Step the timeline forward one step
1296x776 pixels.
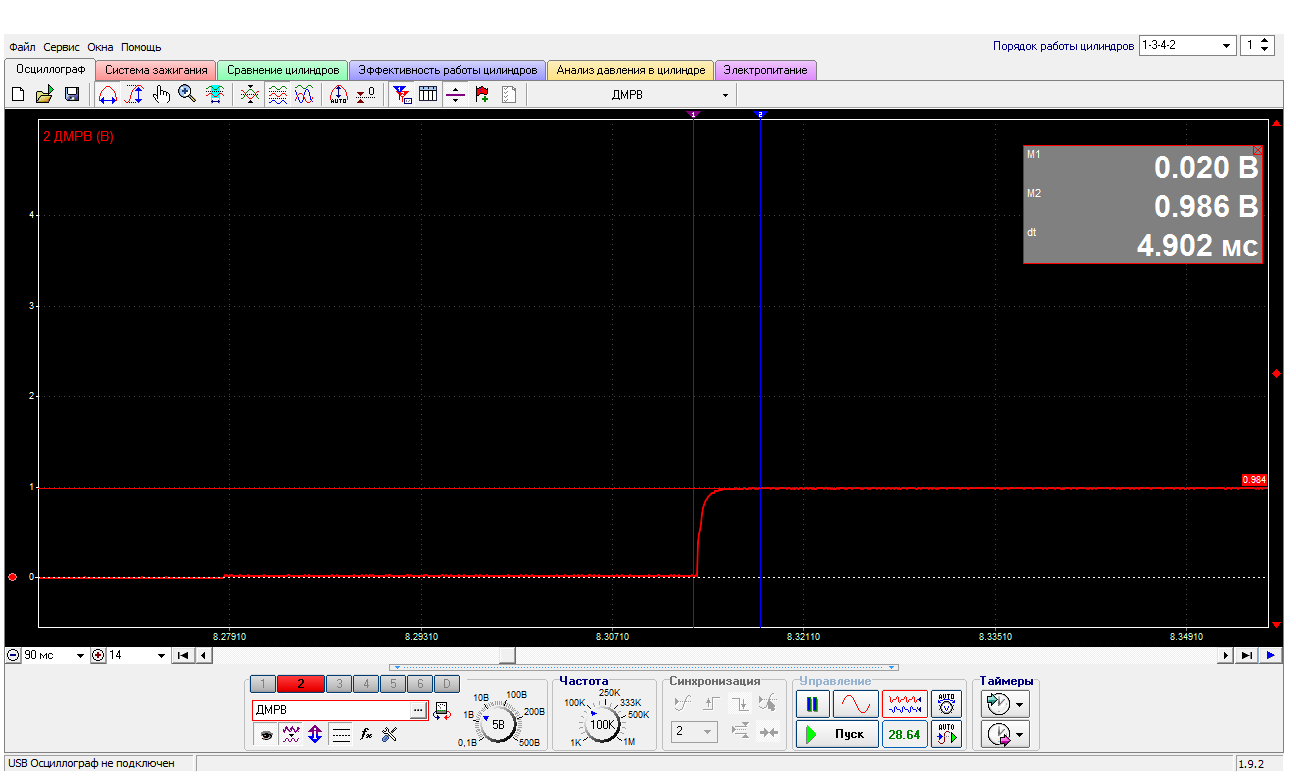(1226, 655)
